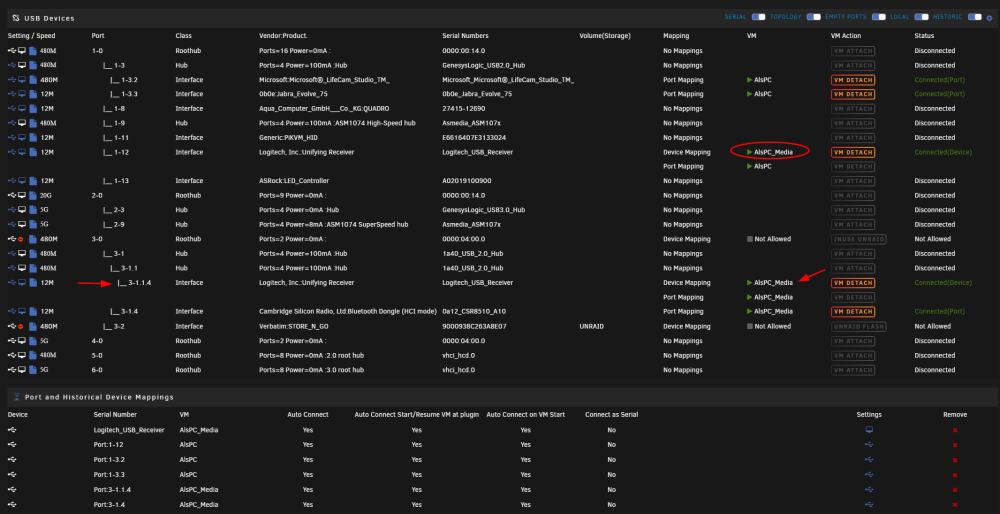Viewport: 1000px width, 514px height.
Task: Click the monitor icon on row 6-0
Action: coord(22,370)
